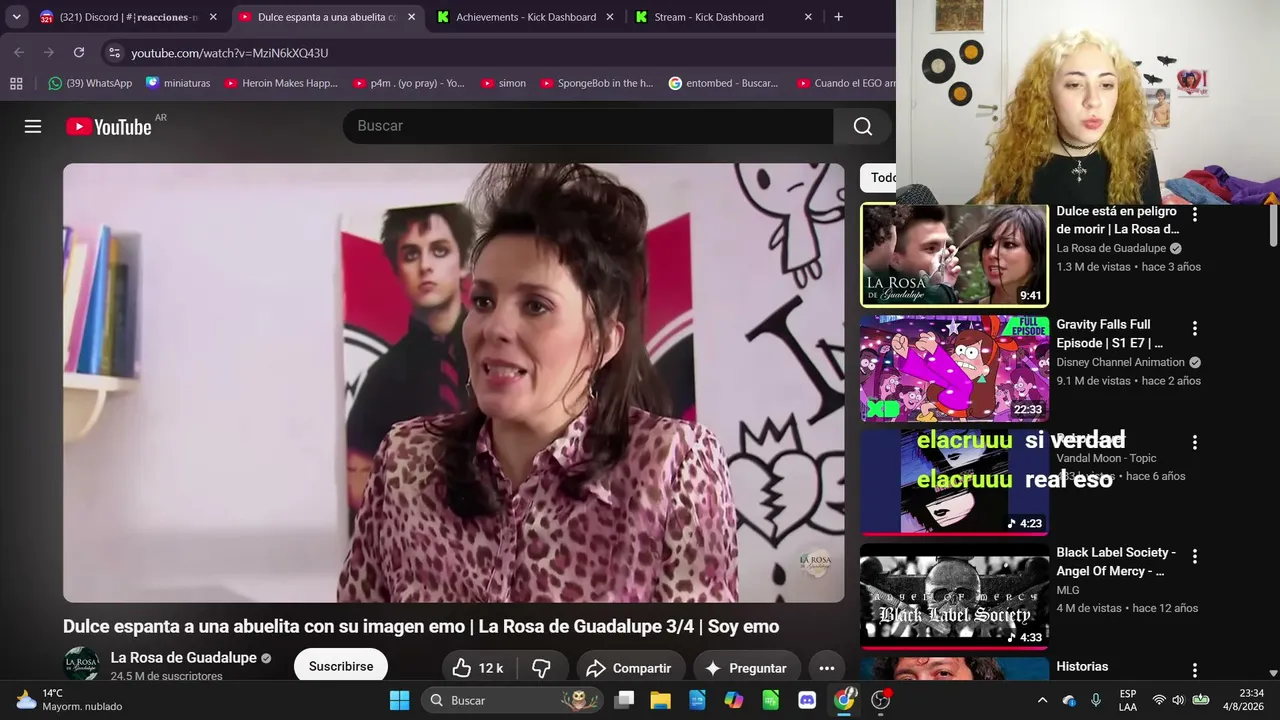
Task: Switch the ESP LAA input language
Action: click(x=1127, y=700)
